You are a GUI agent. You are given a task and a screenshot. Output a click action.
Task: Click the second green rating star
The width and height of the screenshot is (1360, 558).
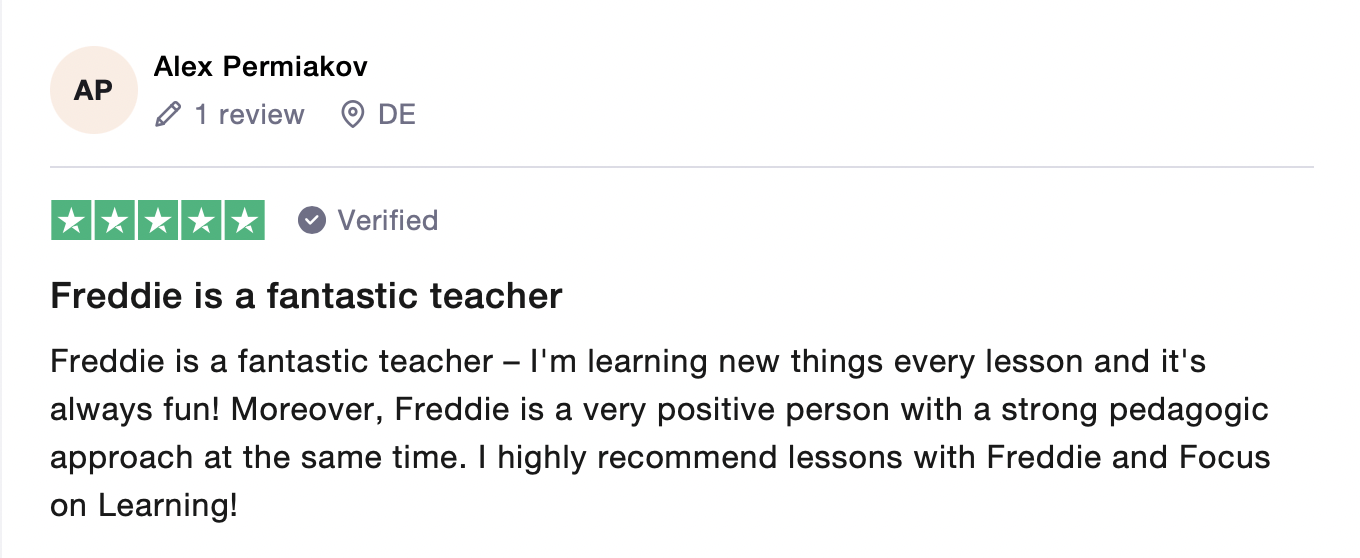pyautogui.click(x=114, y=221)
